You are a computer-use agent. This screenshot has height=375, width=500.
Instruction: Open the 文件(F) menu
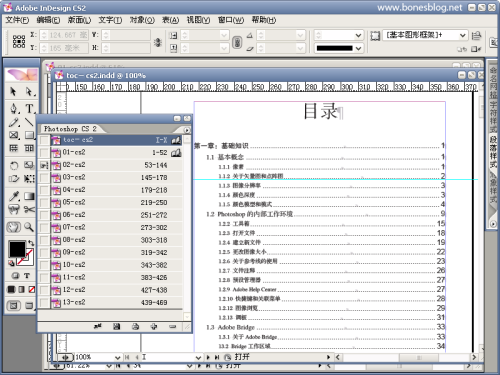17,20
